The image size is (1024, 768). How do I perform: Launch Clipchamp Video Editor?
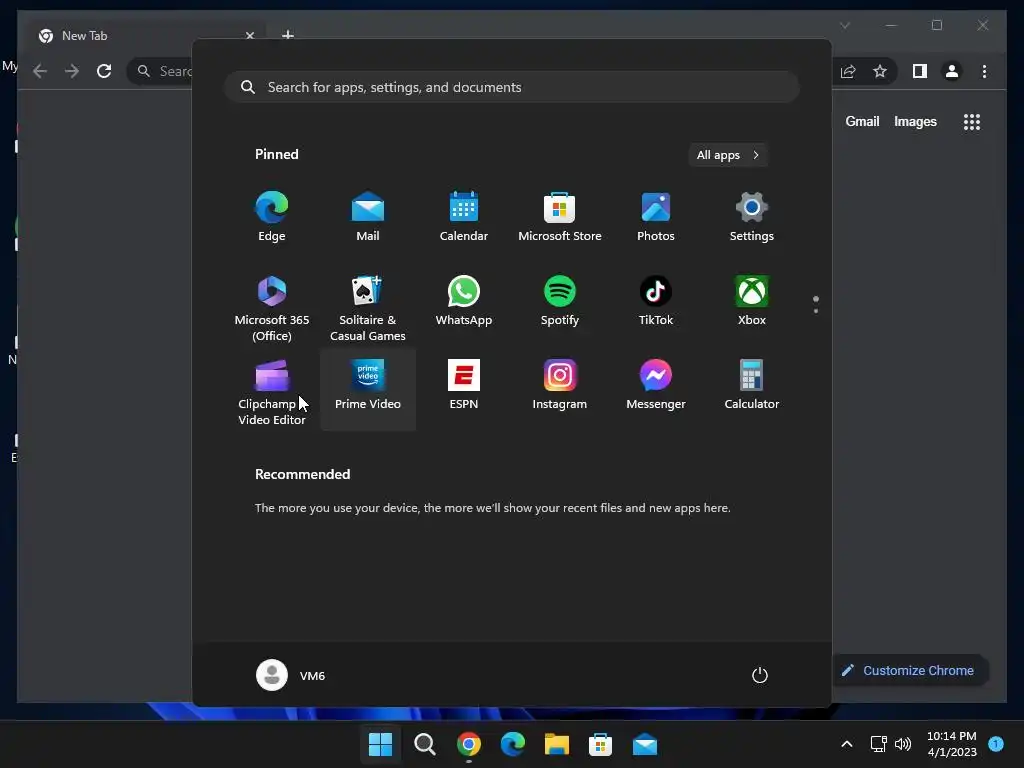pyautogui.click(x=272, y=392)
